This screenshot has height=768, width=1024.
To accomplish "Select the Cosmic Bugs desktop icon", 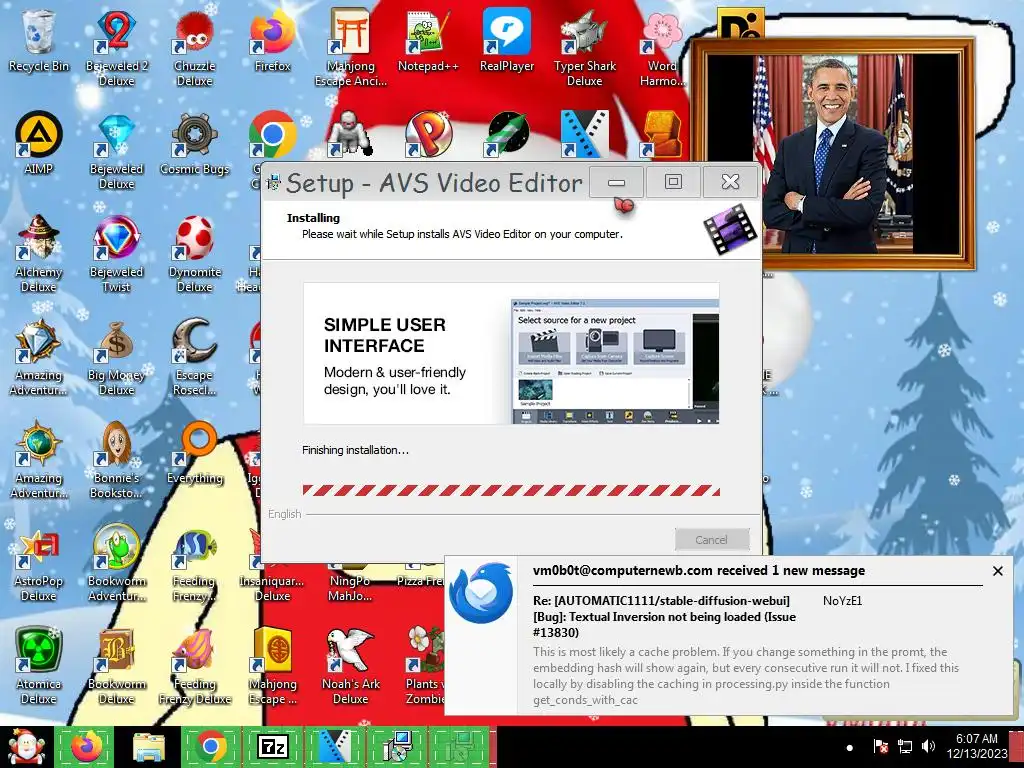I will pyautogui.click(x=195, y=144).
